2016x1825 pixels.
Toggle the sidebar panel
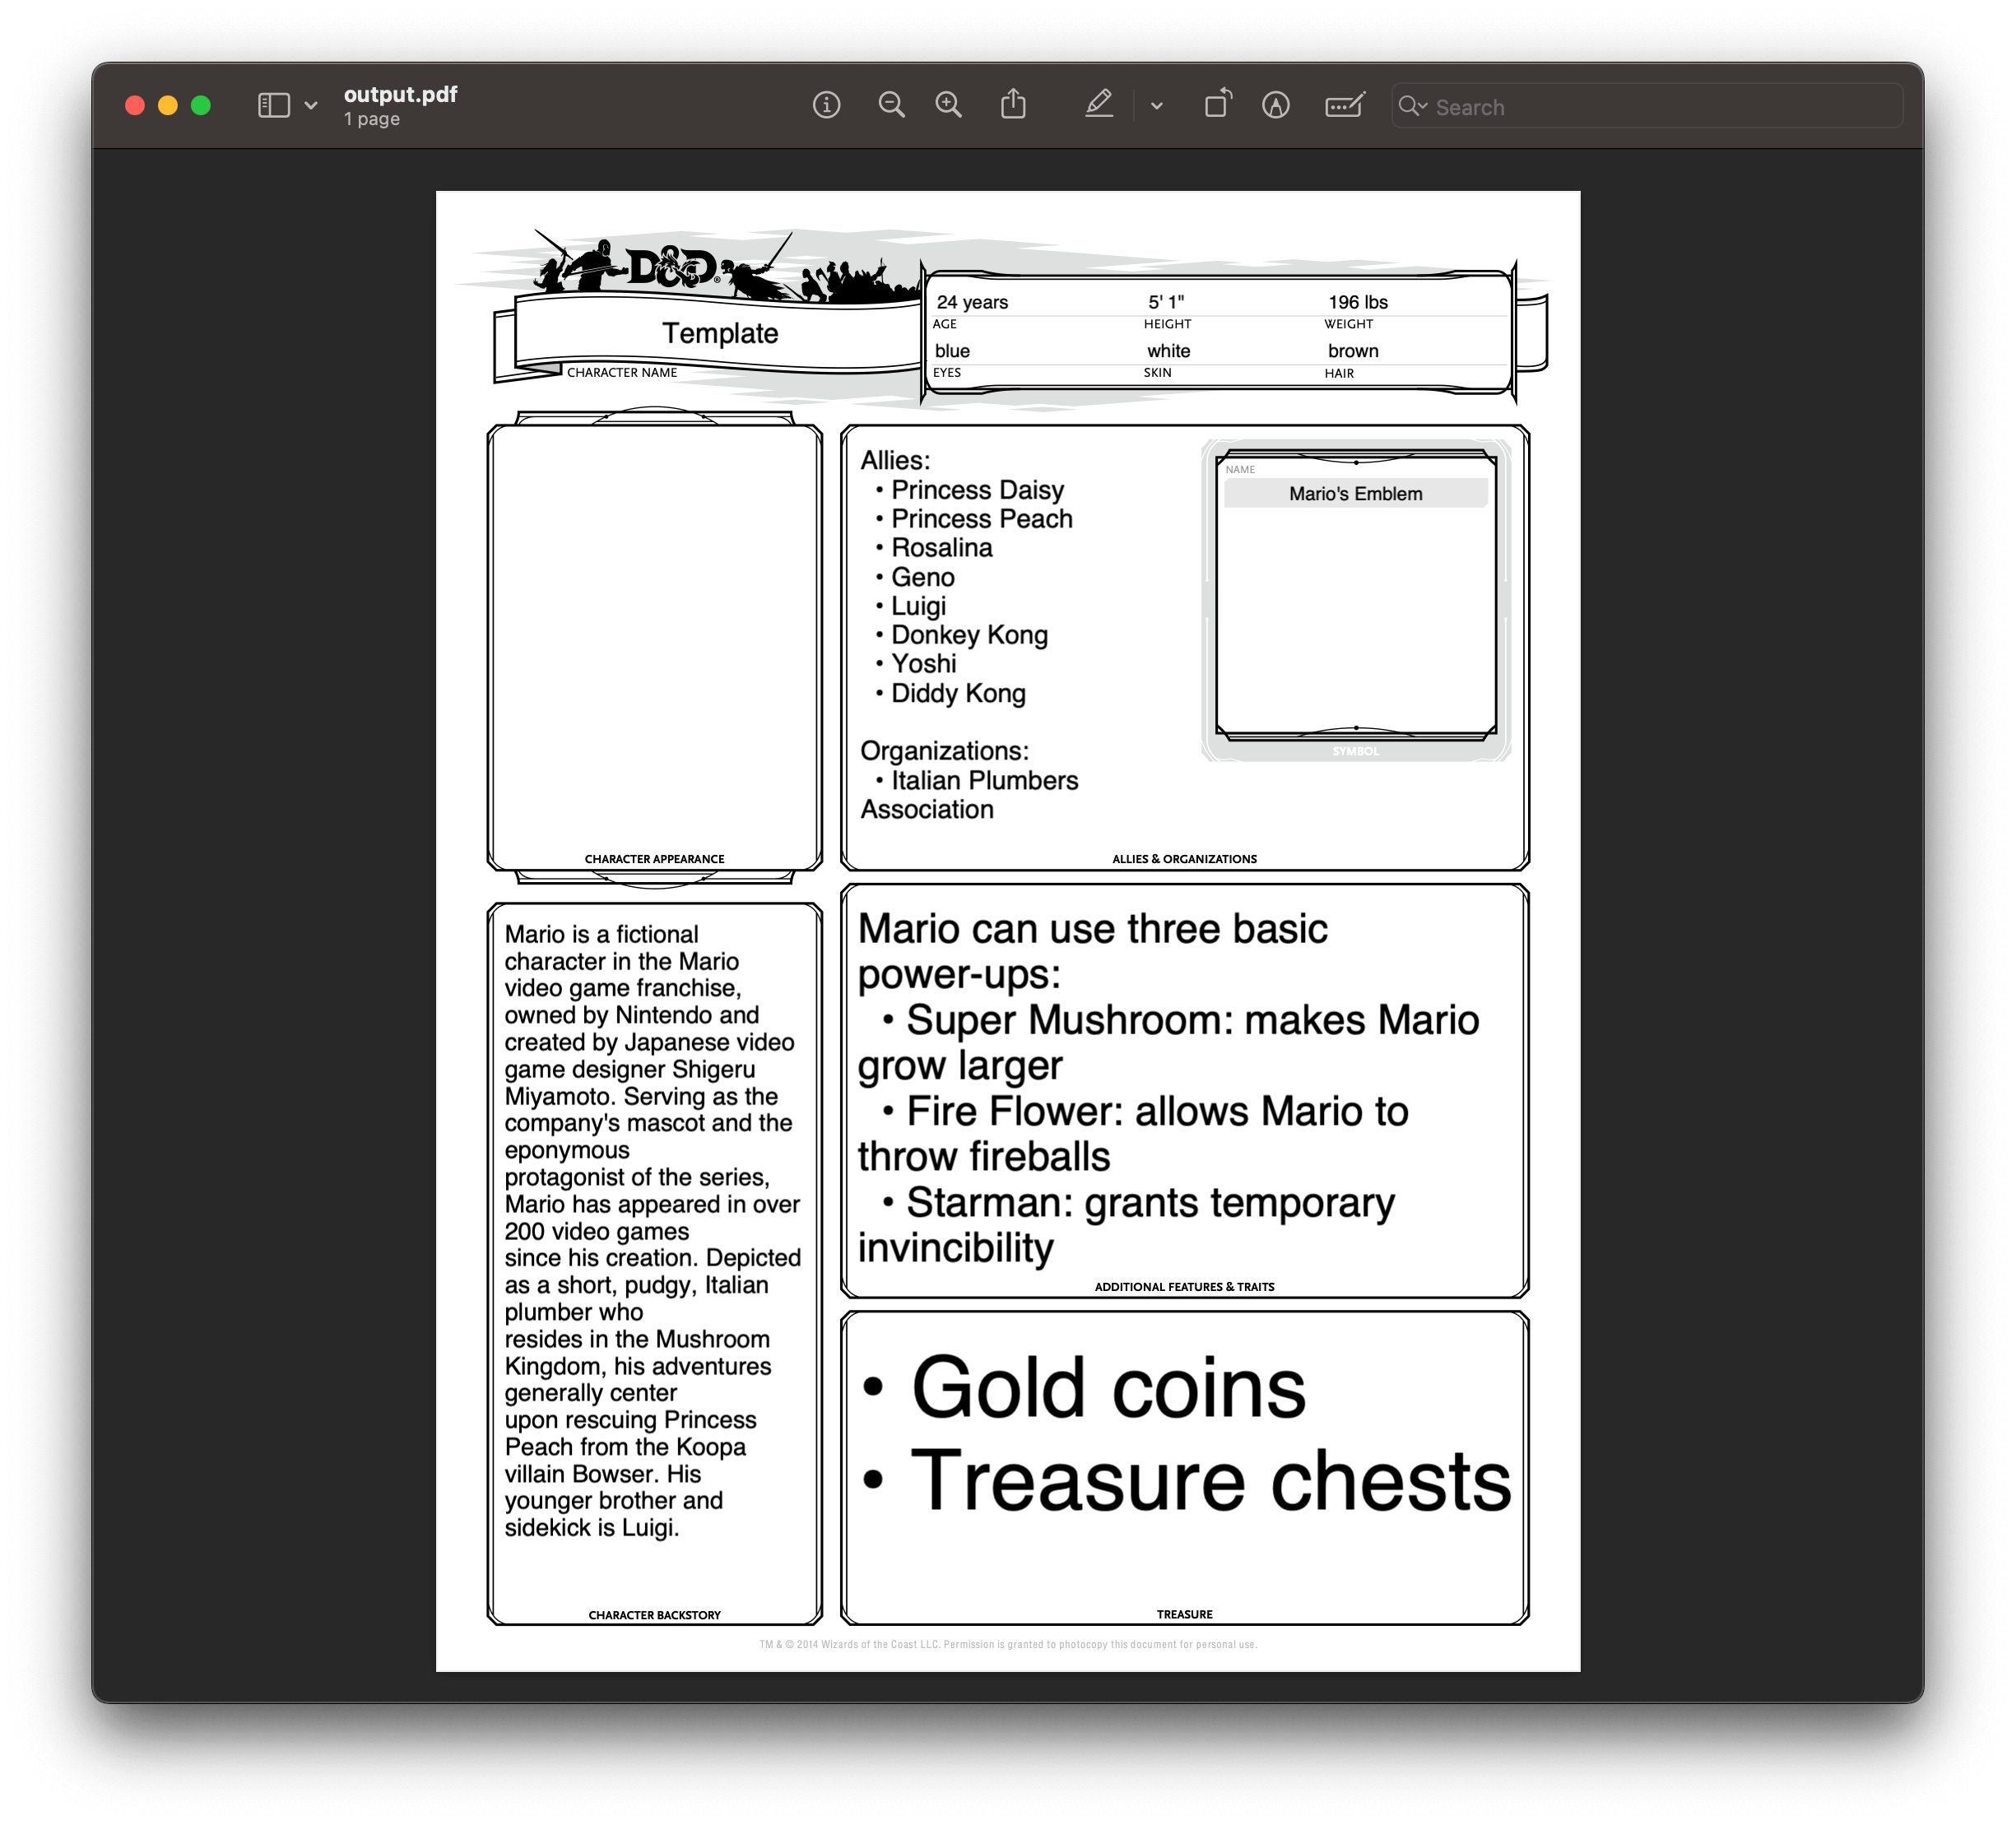[272, 105]
